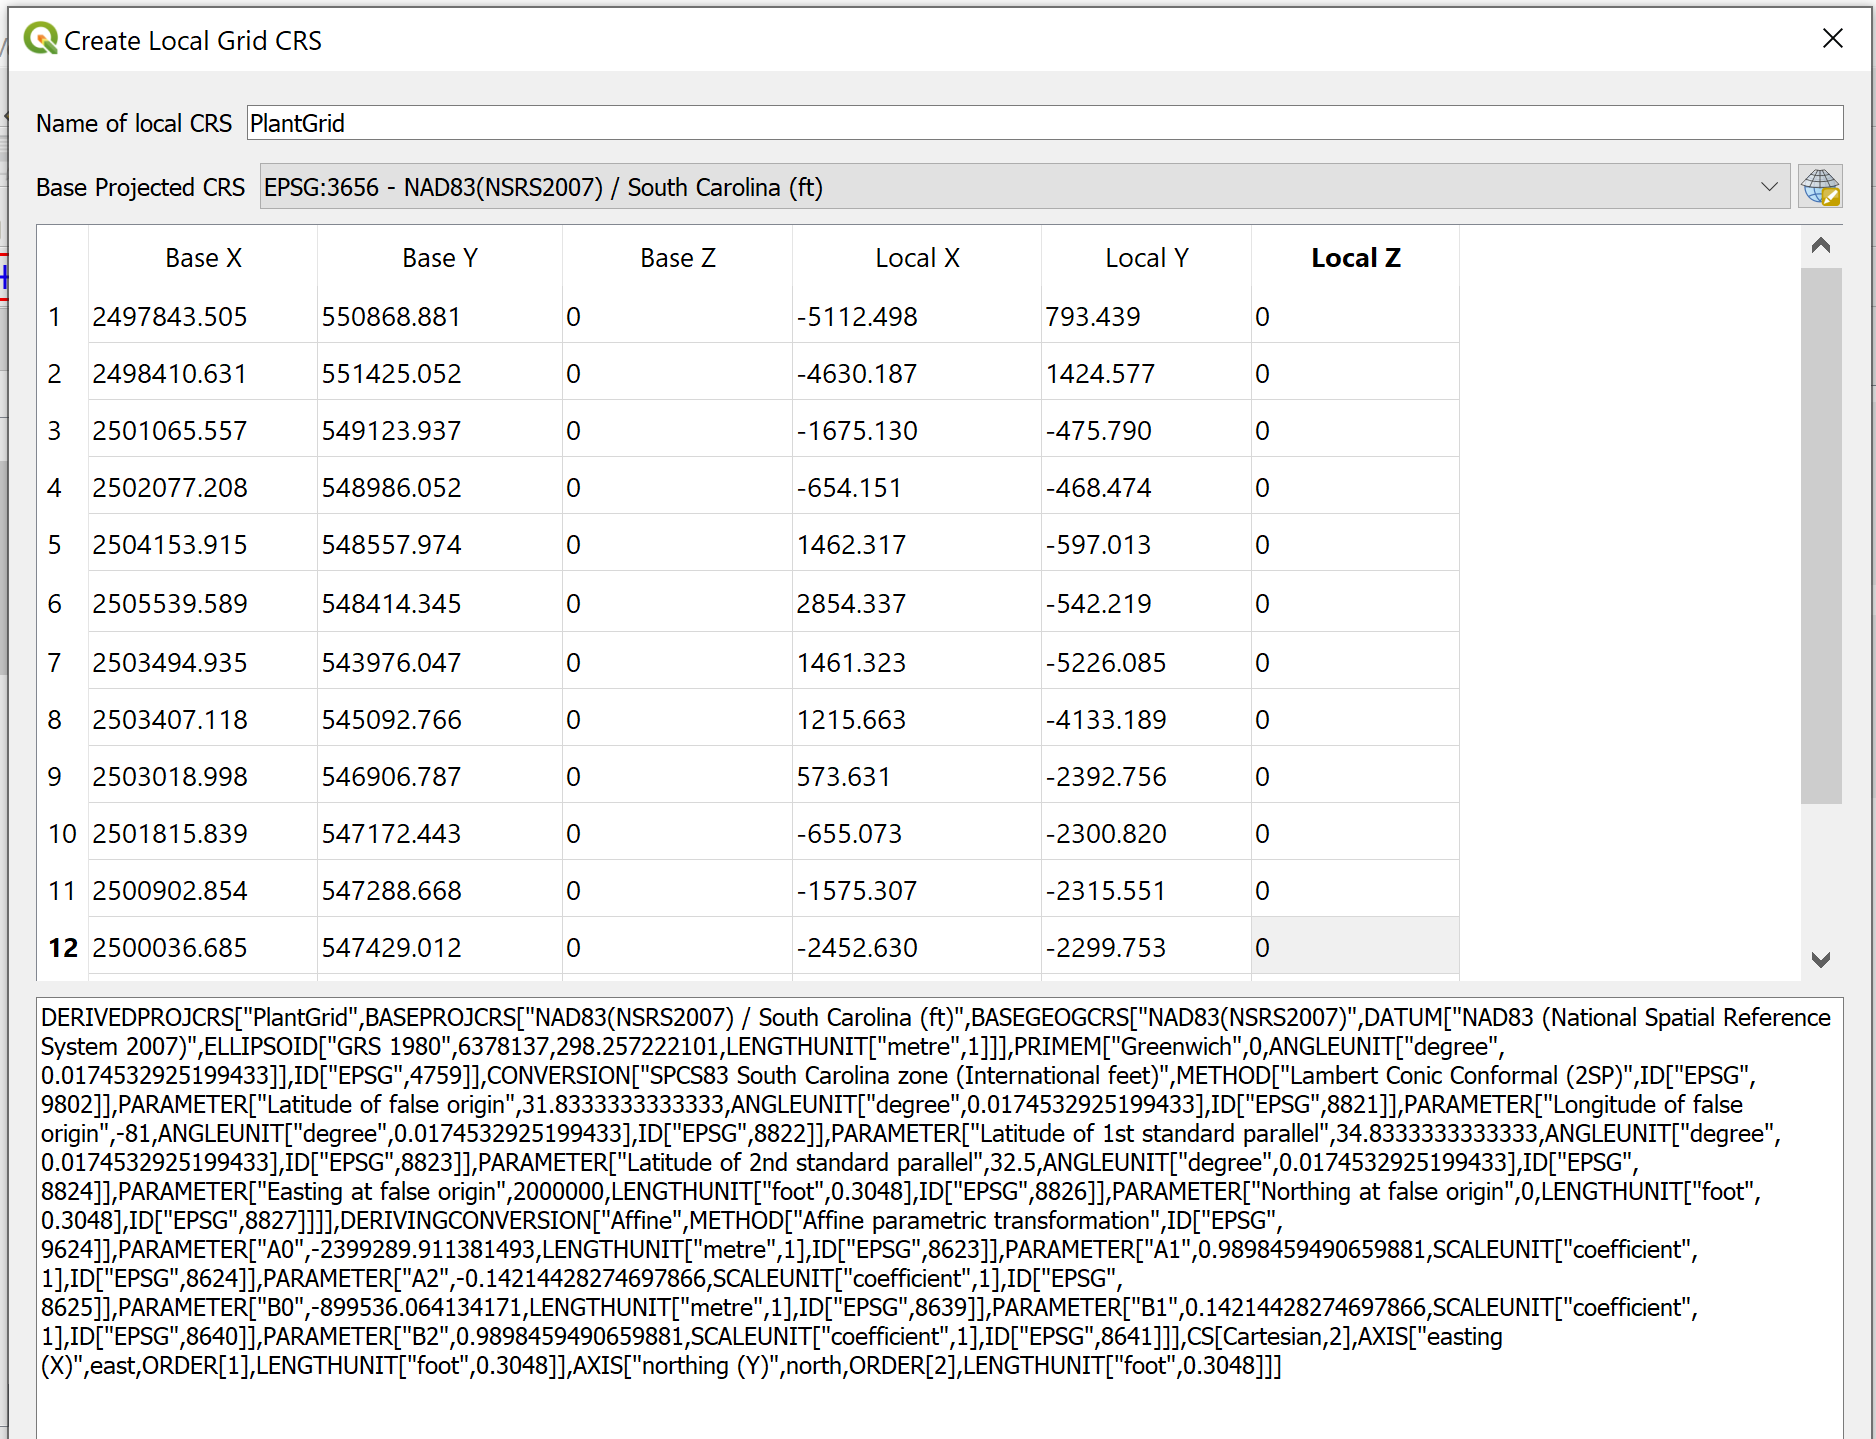1876x1439 pixels.
Task: Select cell -1675.130
Action: click(917, 430)
